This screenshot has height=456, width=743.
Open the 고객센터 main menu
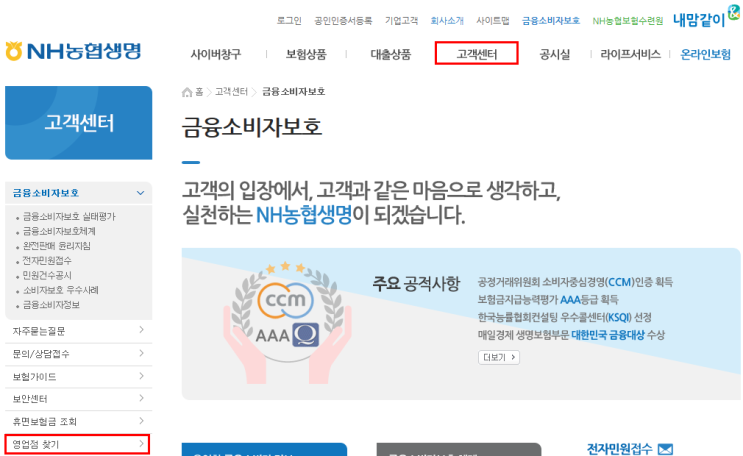click(x=477, y=54)
